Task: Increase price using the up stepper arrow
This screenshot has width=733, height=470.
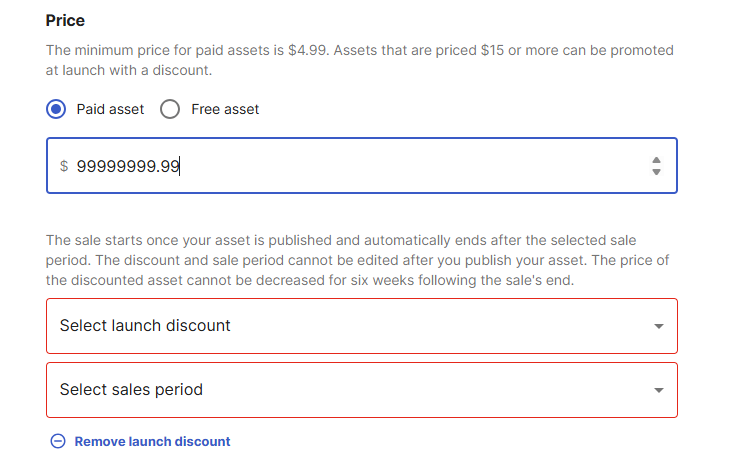Action: click(656, 160)
